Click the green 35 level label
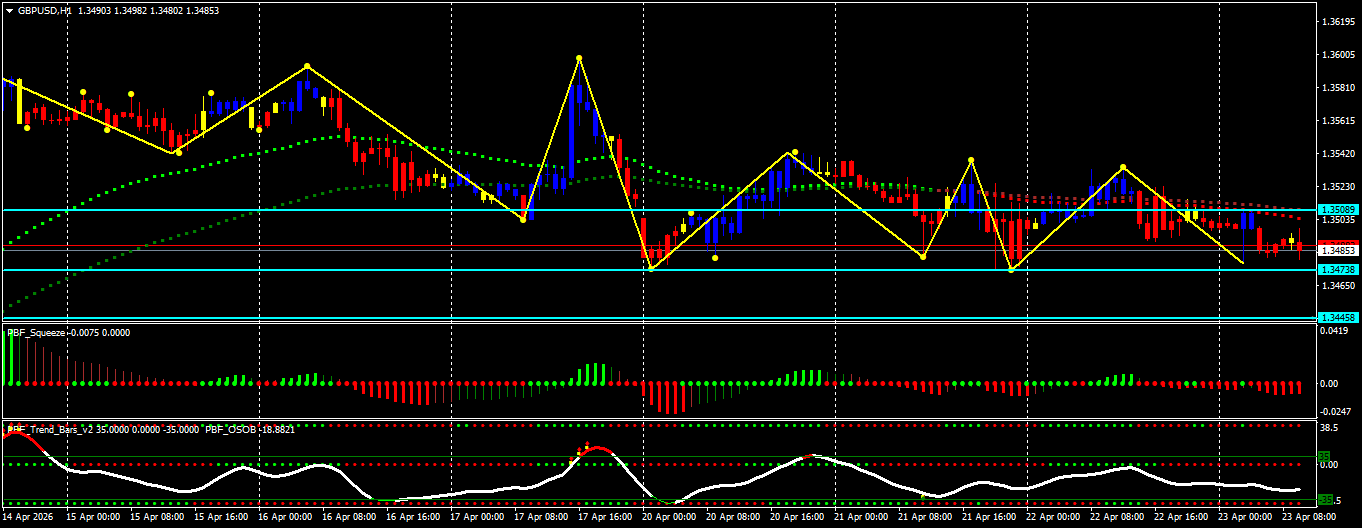1362x528 pixels. pyautogui.click(x=1326, y=456)
